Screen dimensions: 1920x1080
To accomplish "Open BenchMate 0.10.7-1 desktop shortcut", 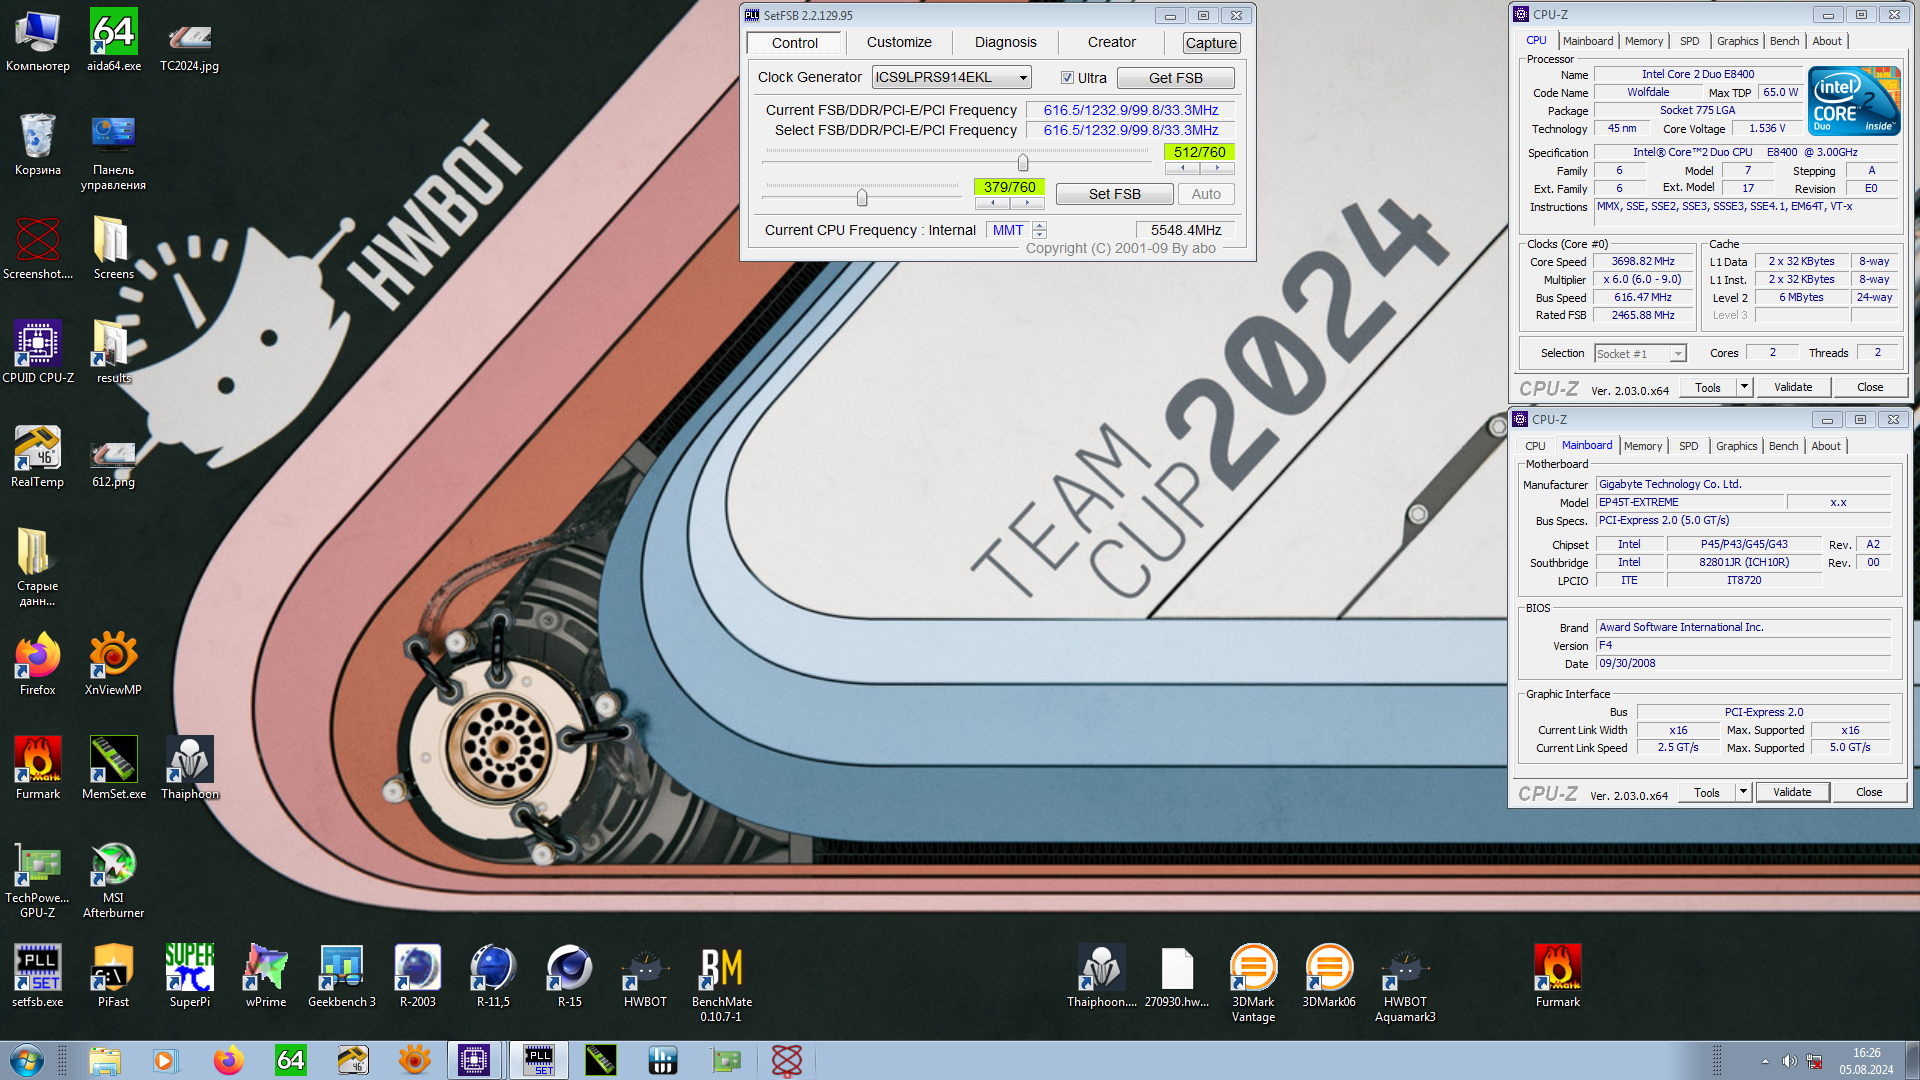I will [x=722, y=984].
